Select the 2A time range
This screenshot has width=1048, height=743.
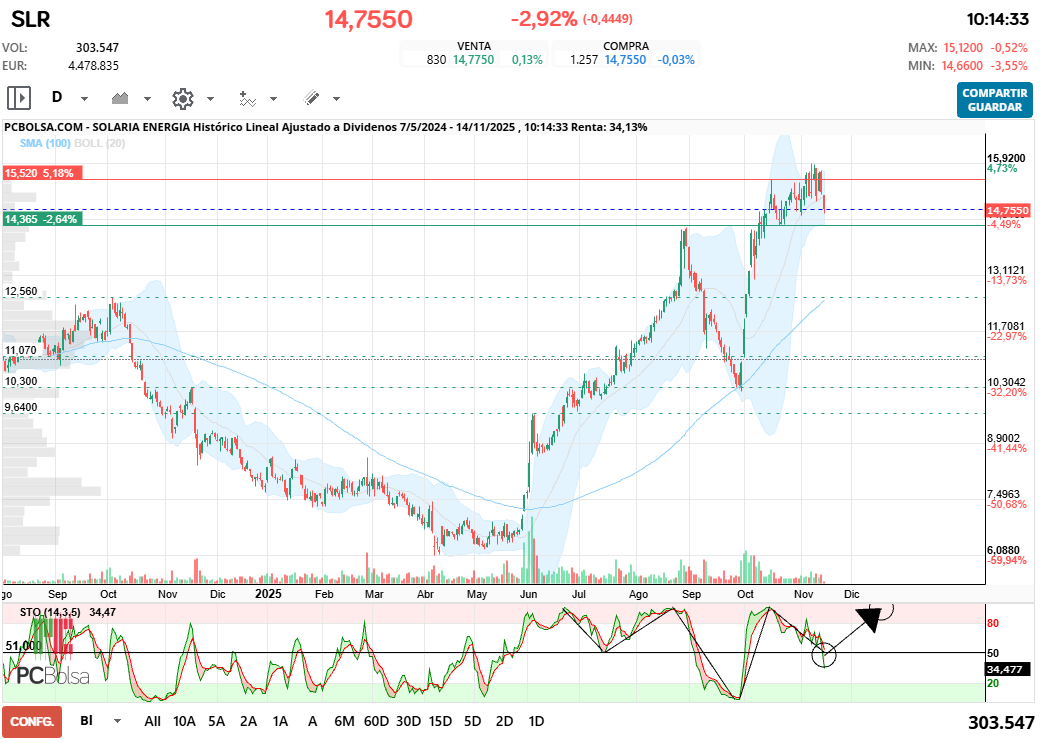pos(249,721)
